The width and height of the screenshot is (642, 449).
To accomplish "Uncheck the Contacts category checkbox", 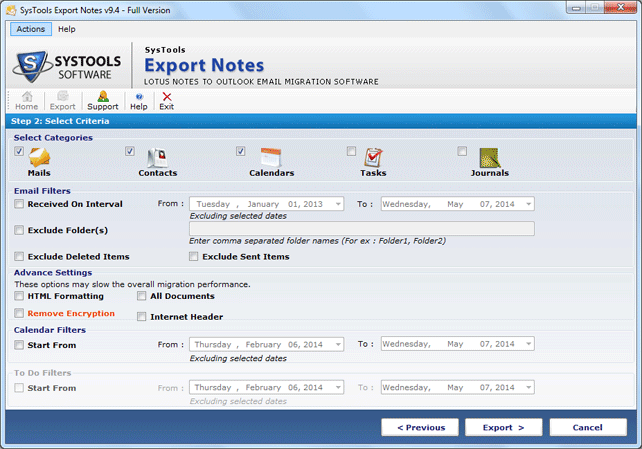I will tap(130, 151).
